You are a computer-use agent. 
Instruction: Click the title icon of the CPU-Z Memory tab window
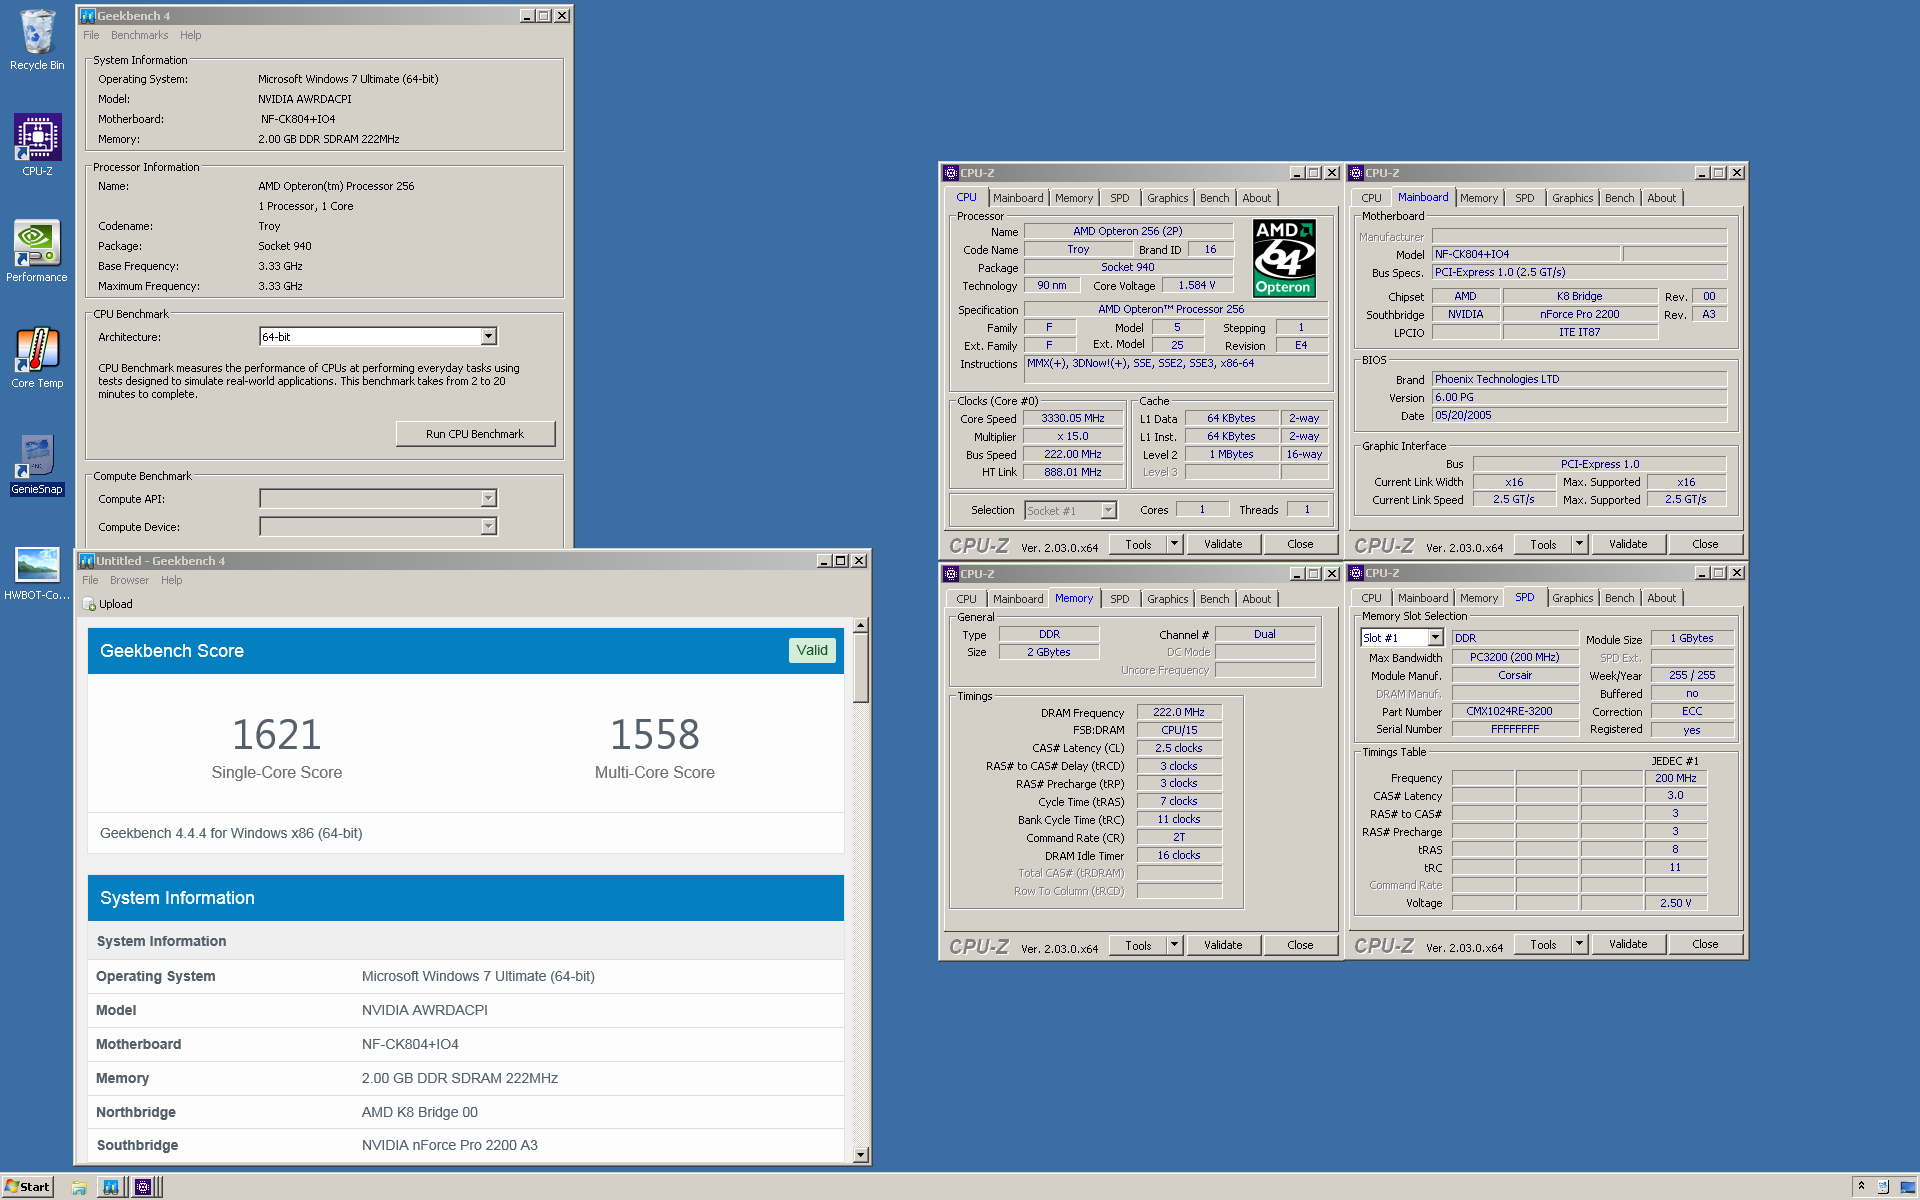pyautogui.click(x=951, y=574)
